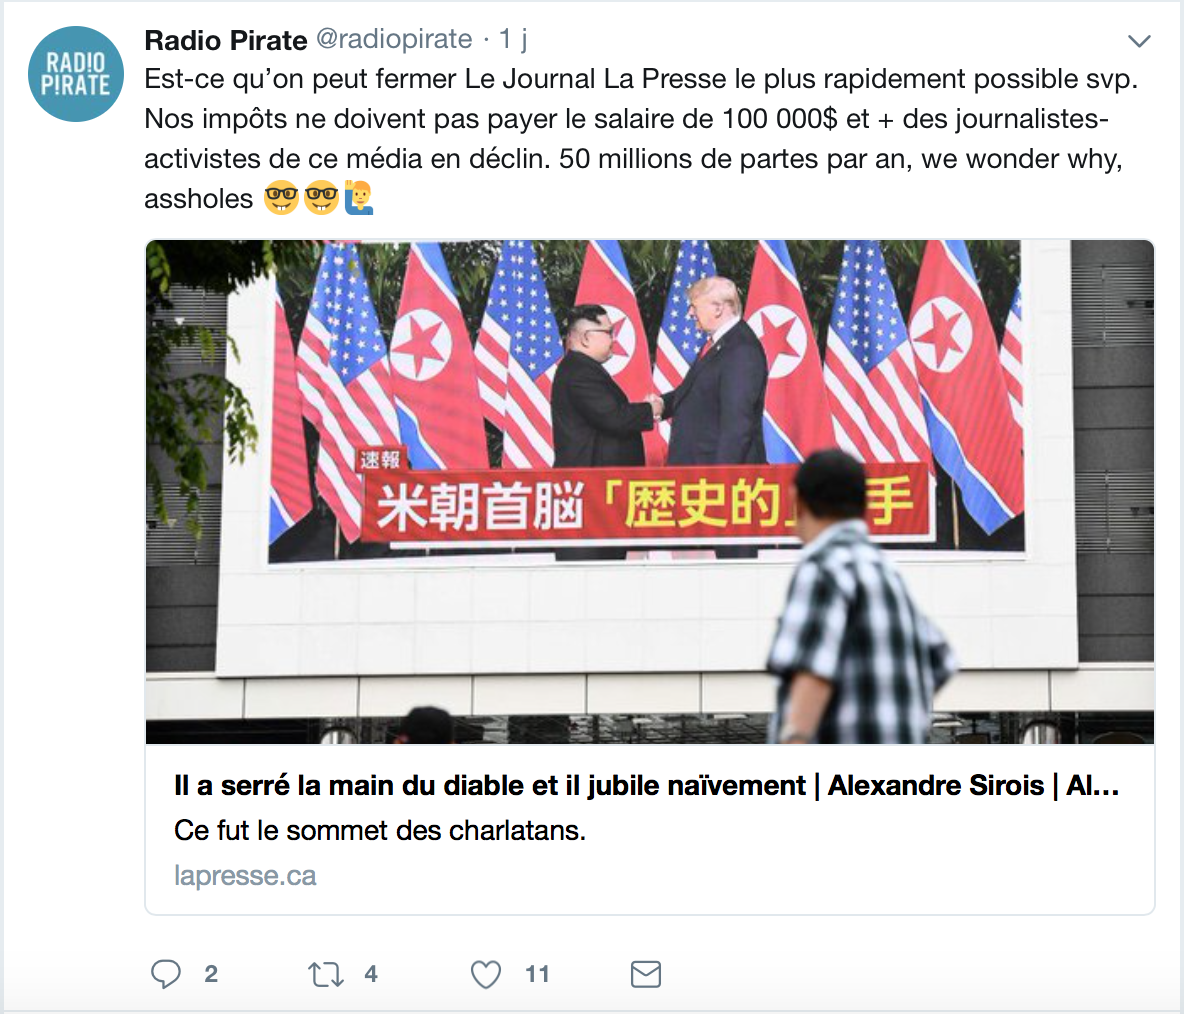1184x1014 pixels.
Task: Open the article headline 'Il a serré la main du diable'
Action: (646, 786)
